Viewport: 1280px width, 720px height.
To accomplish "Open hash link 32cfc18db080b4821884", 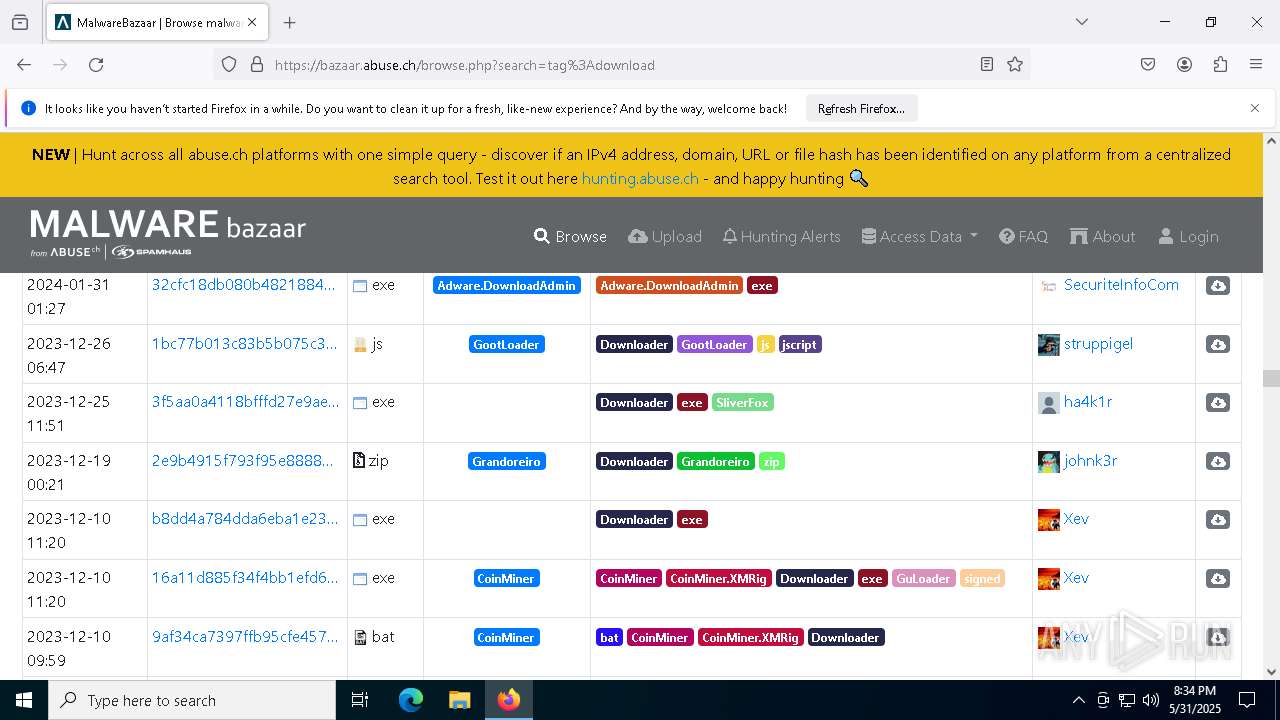I will 244,285.
